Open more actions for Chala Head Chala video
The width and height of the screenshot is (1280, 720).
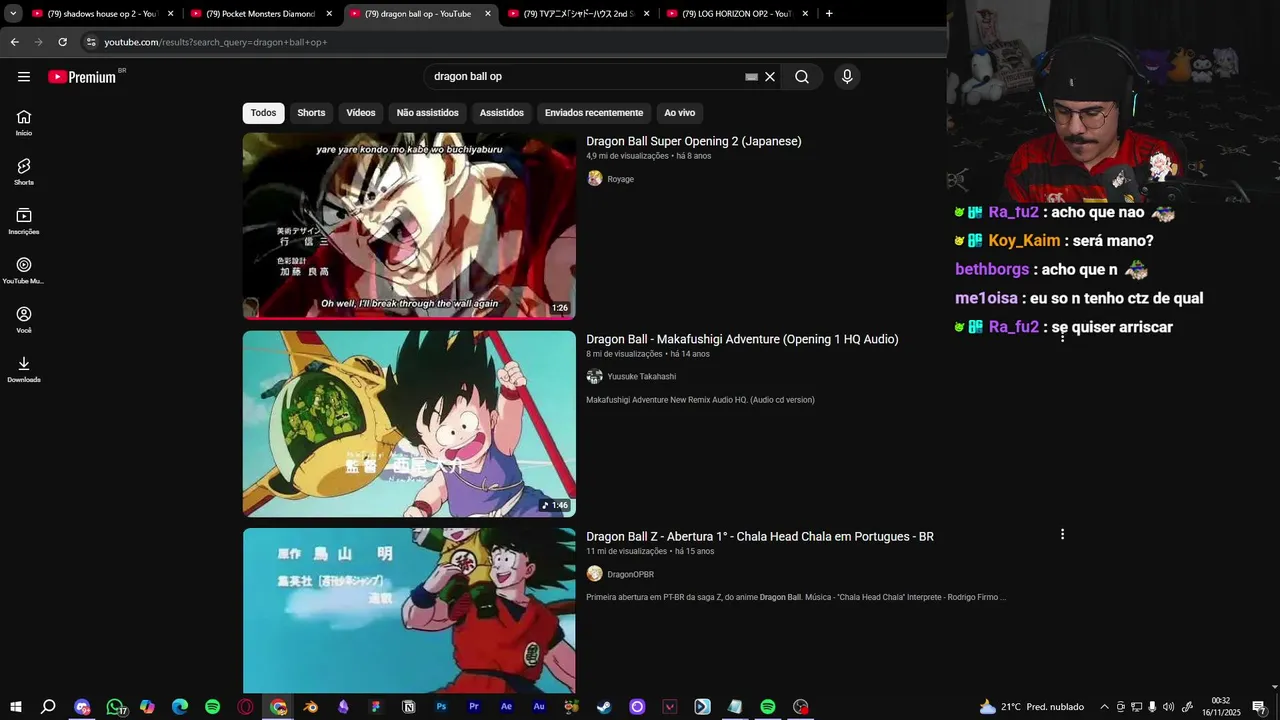1062,535
